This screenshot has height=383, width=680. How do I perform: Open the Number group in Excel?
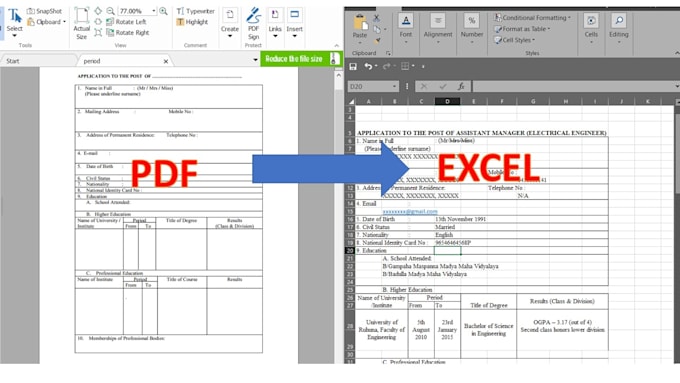(472, 28)
